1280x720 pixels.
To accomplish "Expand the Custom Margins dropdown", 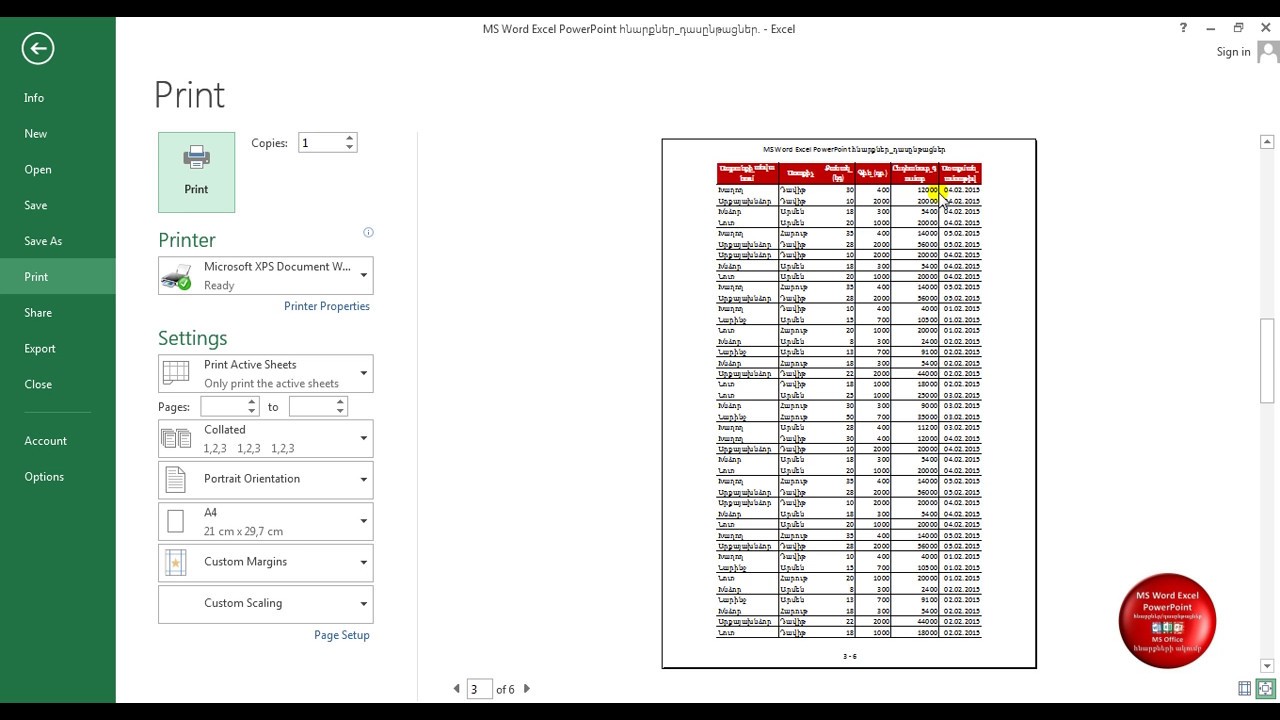I will (265, 562).
